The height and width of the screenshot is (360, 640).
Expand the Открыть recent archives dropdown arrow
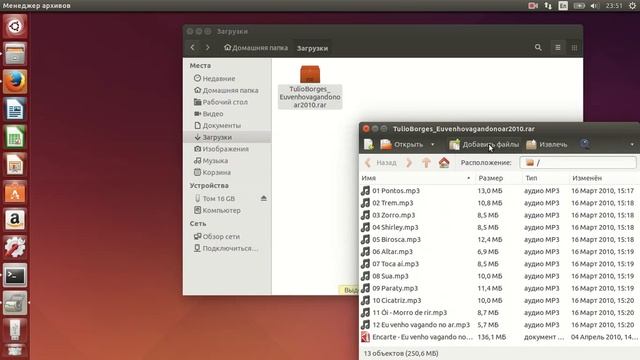pos(433,144)
